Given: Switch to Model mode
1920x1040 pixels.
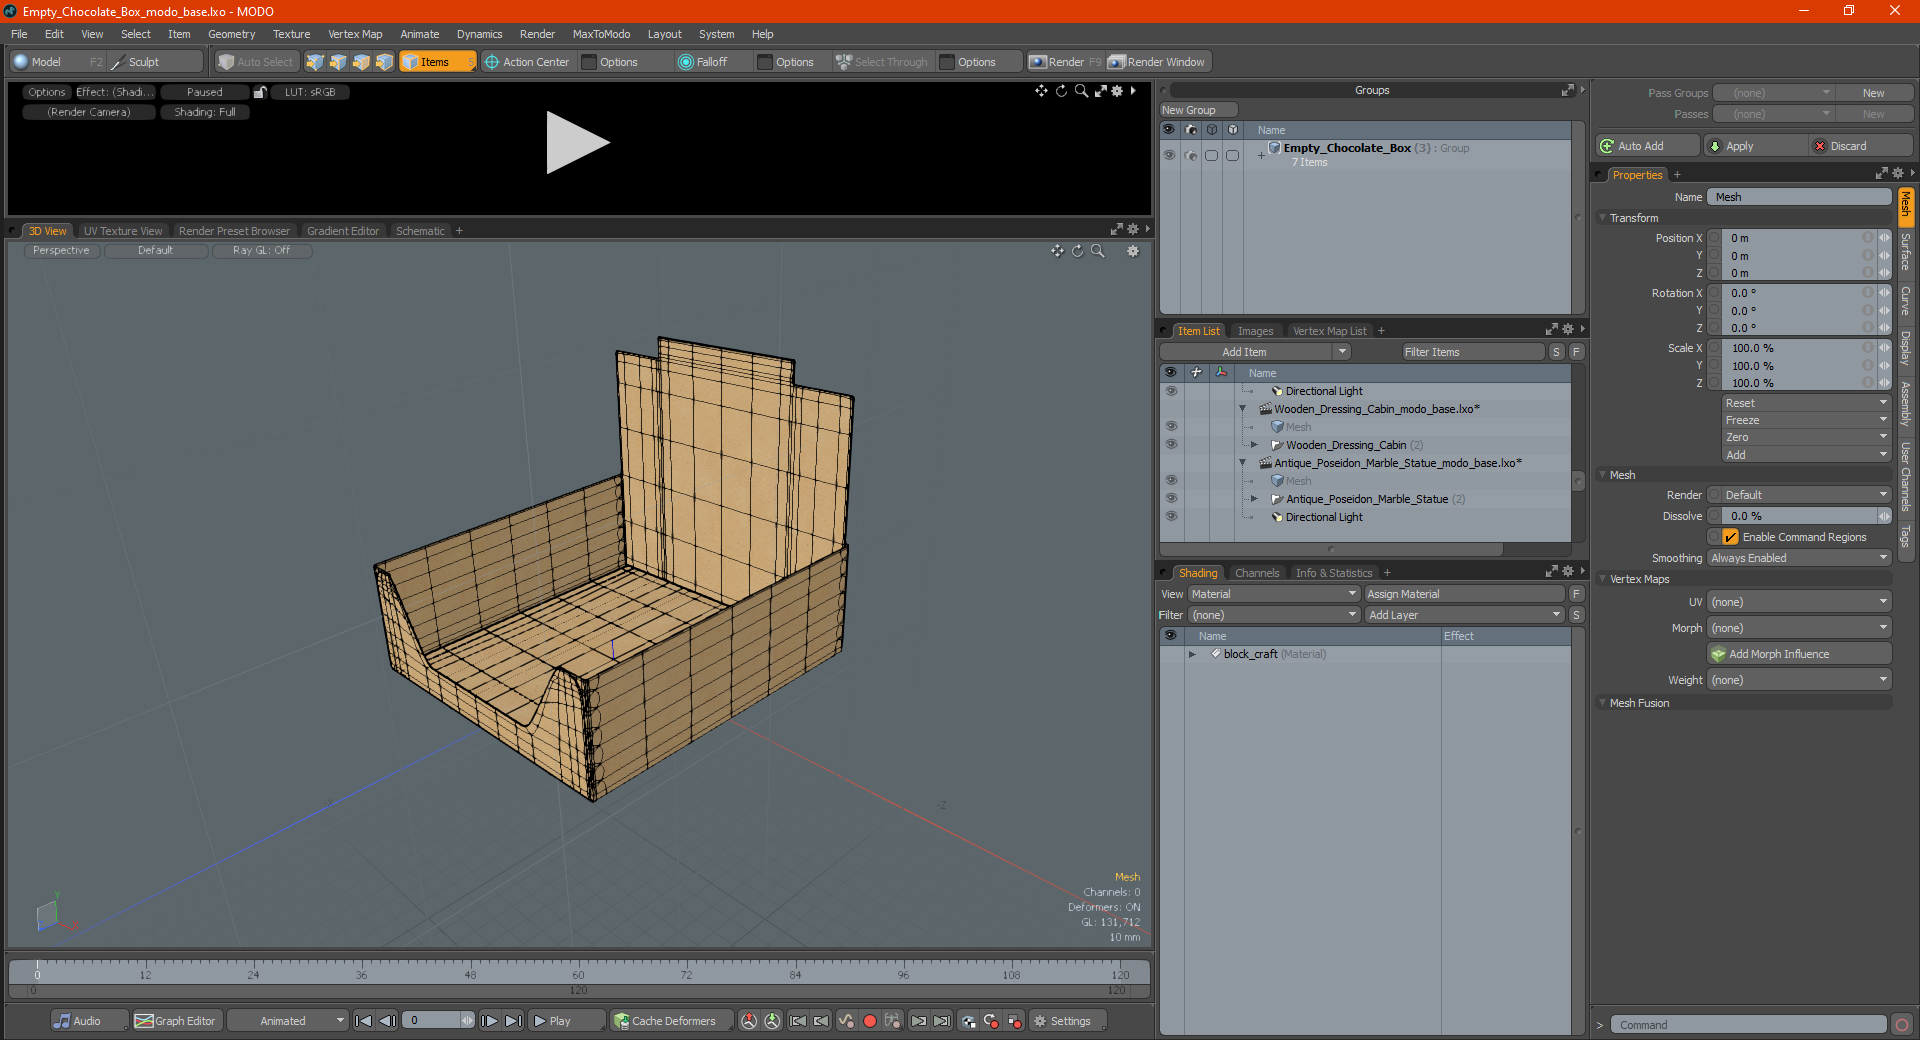Looking at the screenshot, I should [x=57, y=62].
